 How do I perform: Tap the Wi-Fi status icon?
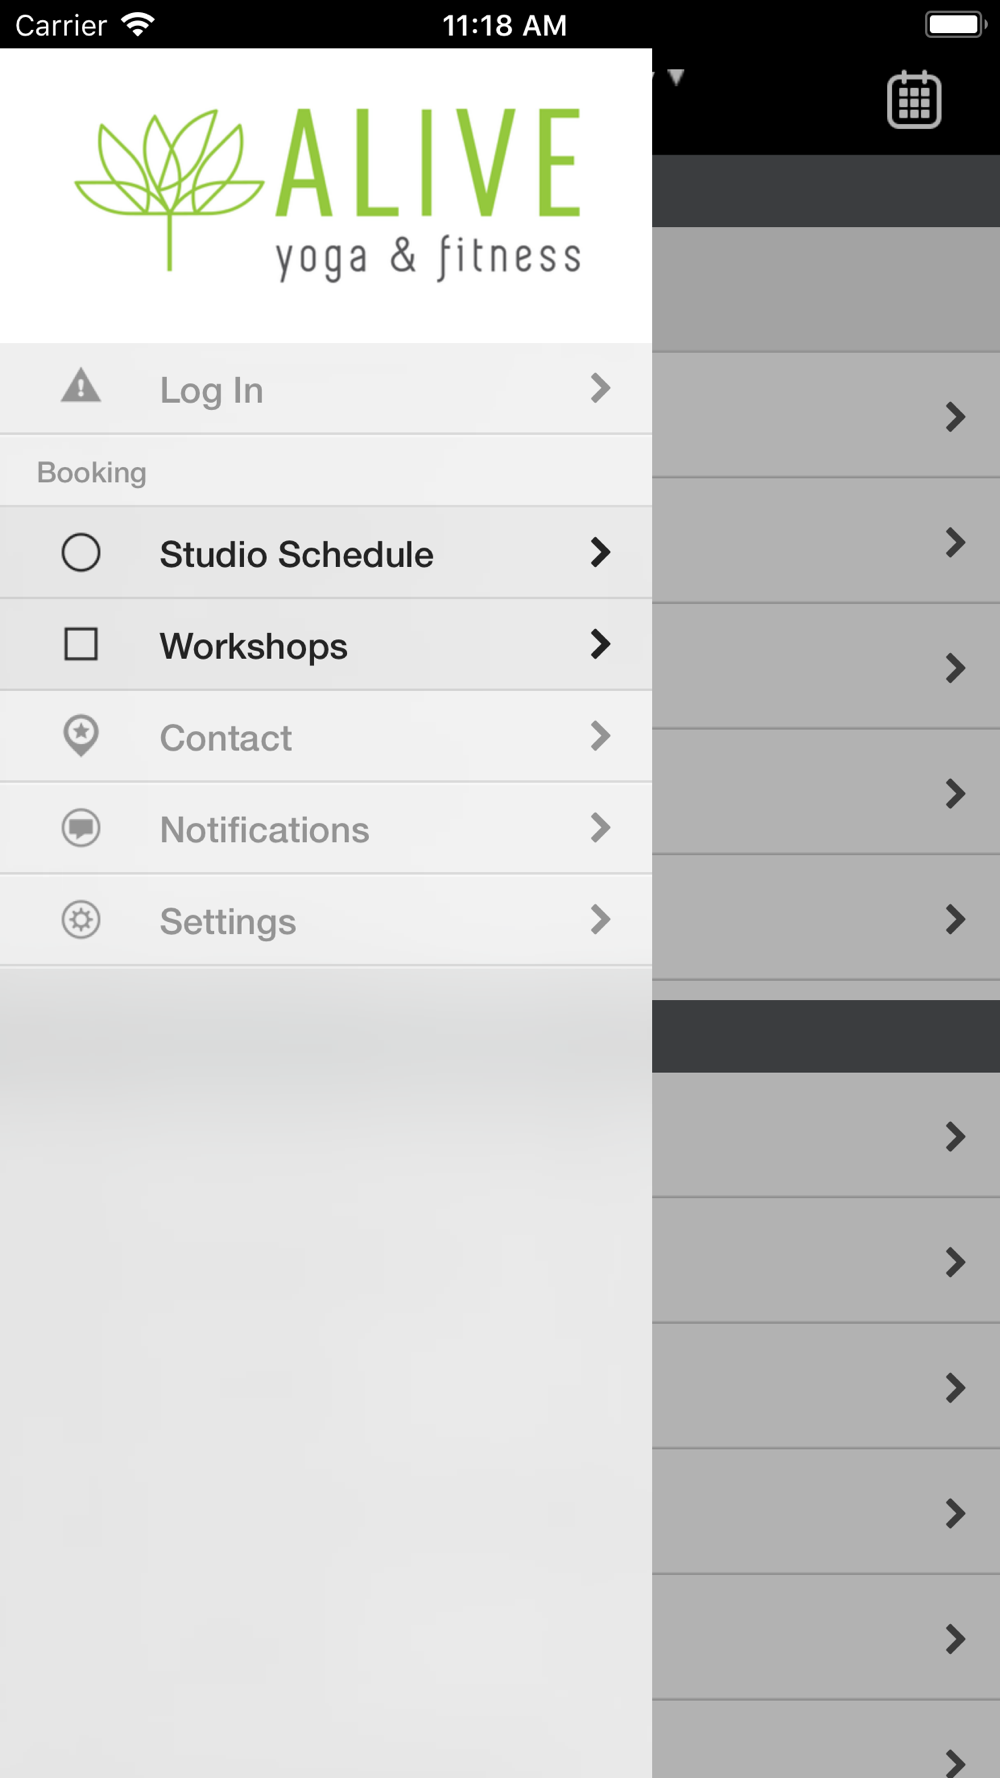(138, 24)
